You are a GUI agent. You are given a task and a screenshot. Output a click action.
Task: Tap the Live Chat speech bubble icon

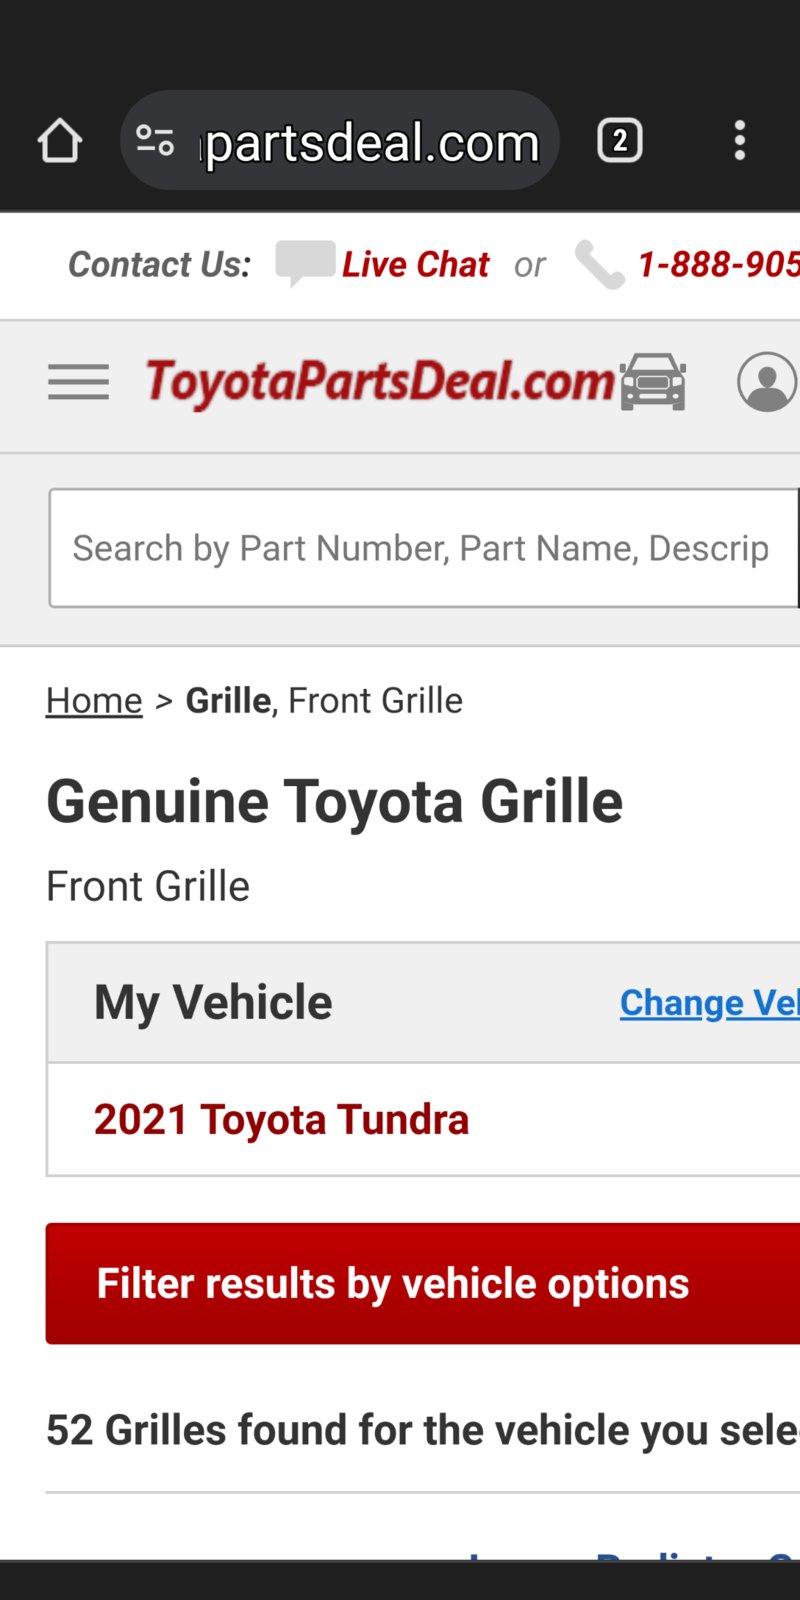(305, 264)
